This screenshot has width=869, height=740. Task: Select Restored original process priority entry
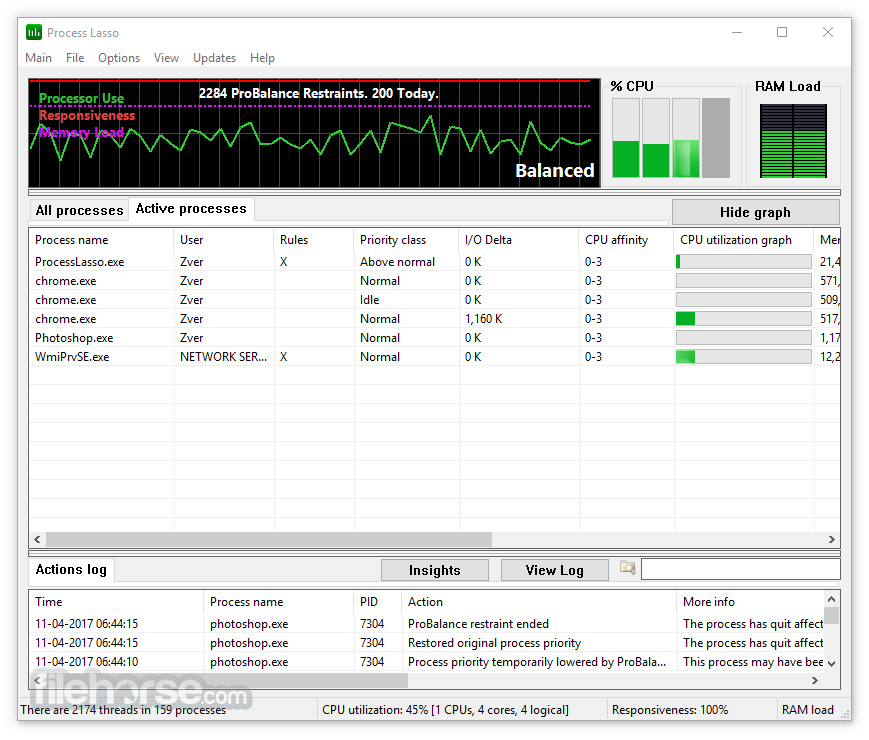[427, 643]
